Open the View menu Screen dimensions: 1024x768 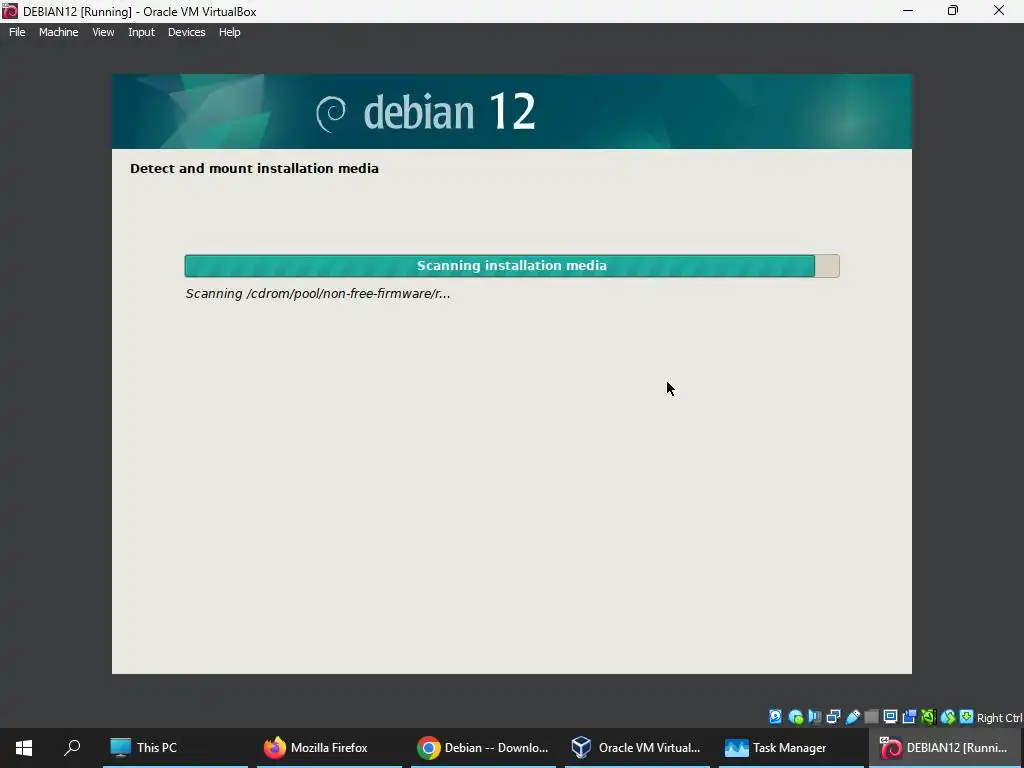(103, 32)
